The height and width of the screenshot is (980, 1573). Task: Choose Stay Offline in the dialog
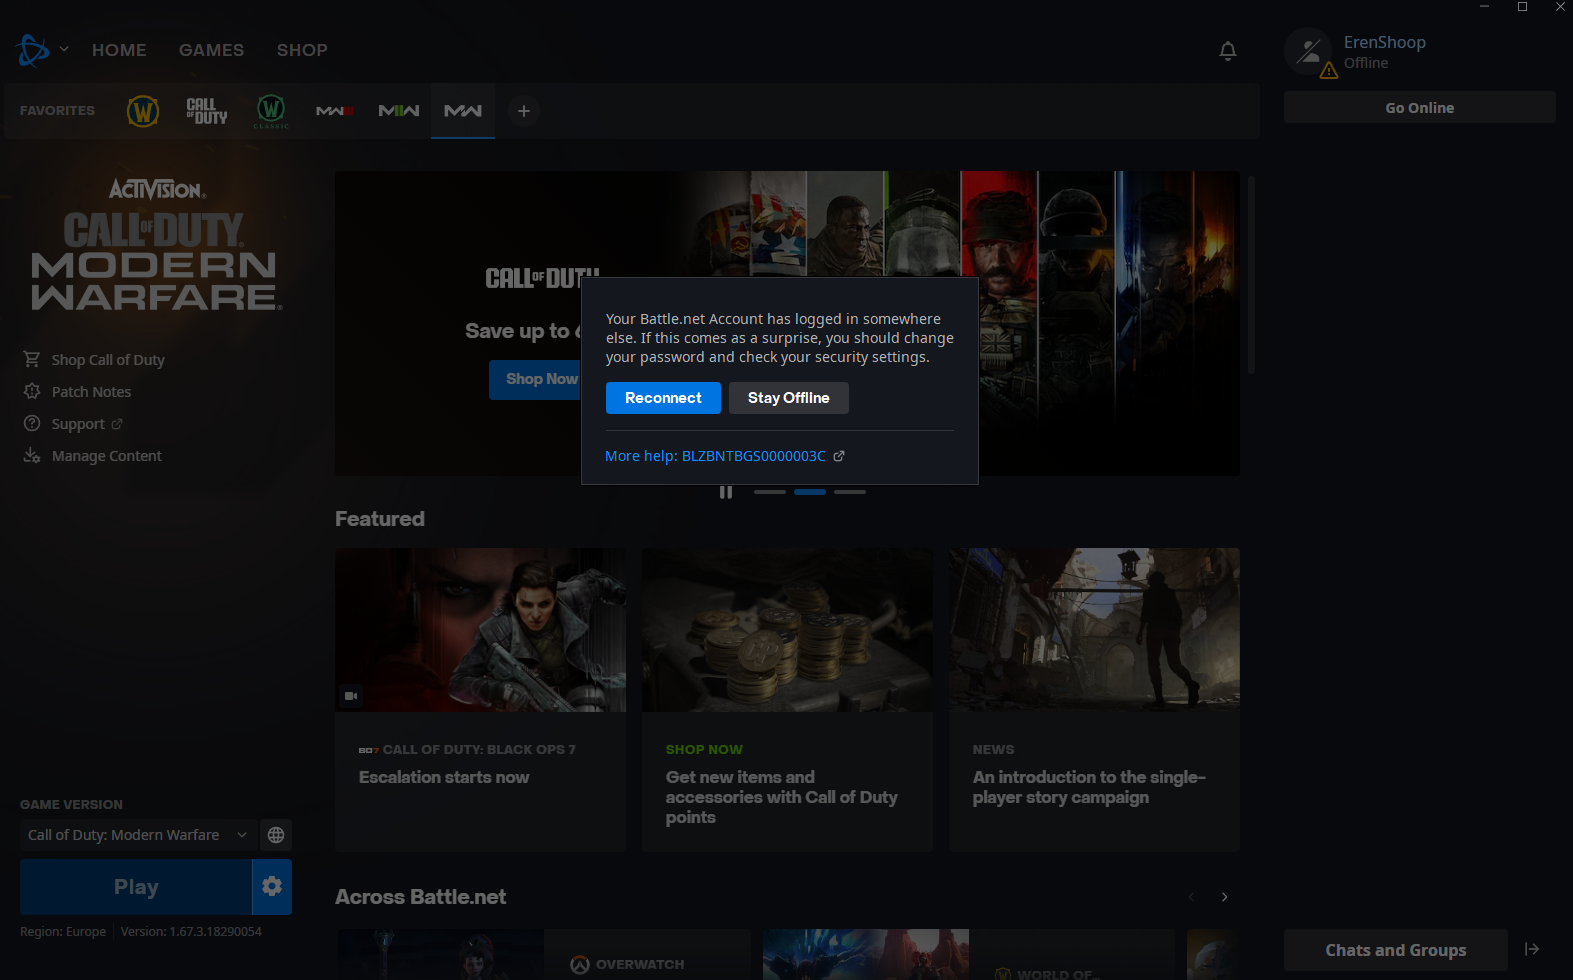[x=789, y=398]
